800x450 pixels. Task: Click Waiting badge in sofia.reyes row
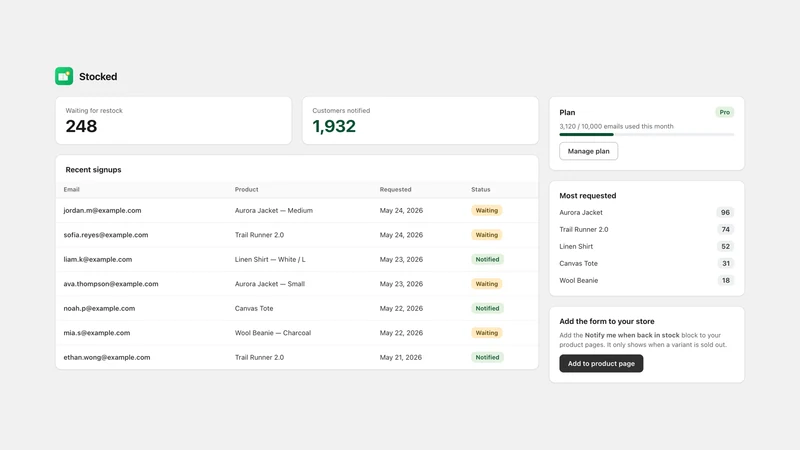pyautogui.click(x=487, y=235)
